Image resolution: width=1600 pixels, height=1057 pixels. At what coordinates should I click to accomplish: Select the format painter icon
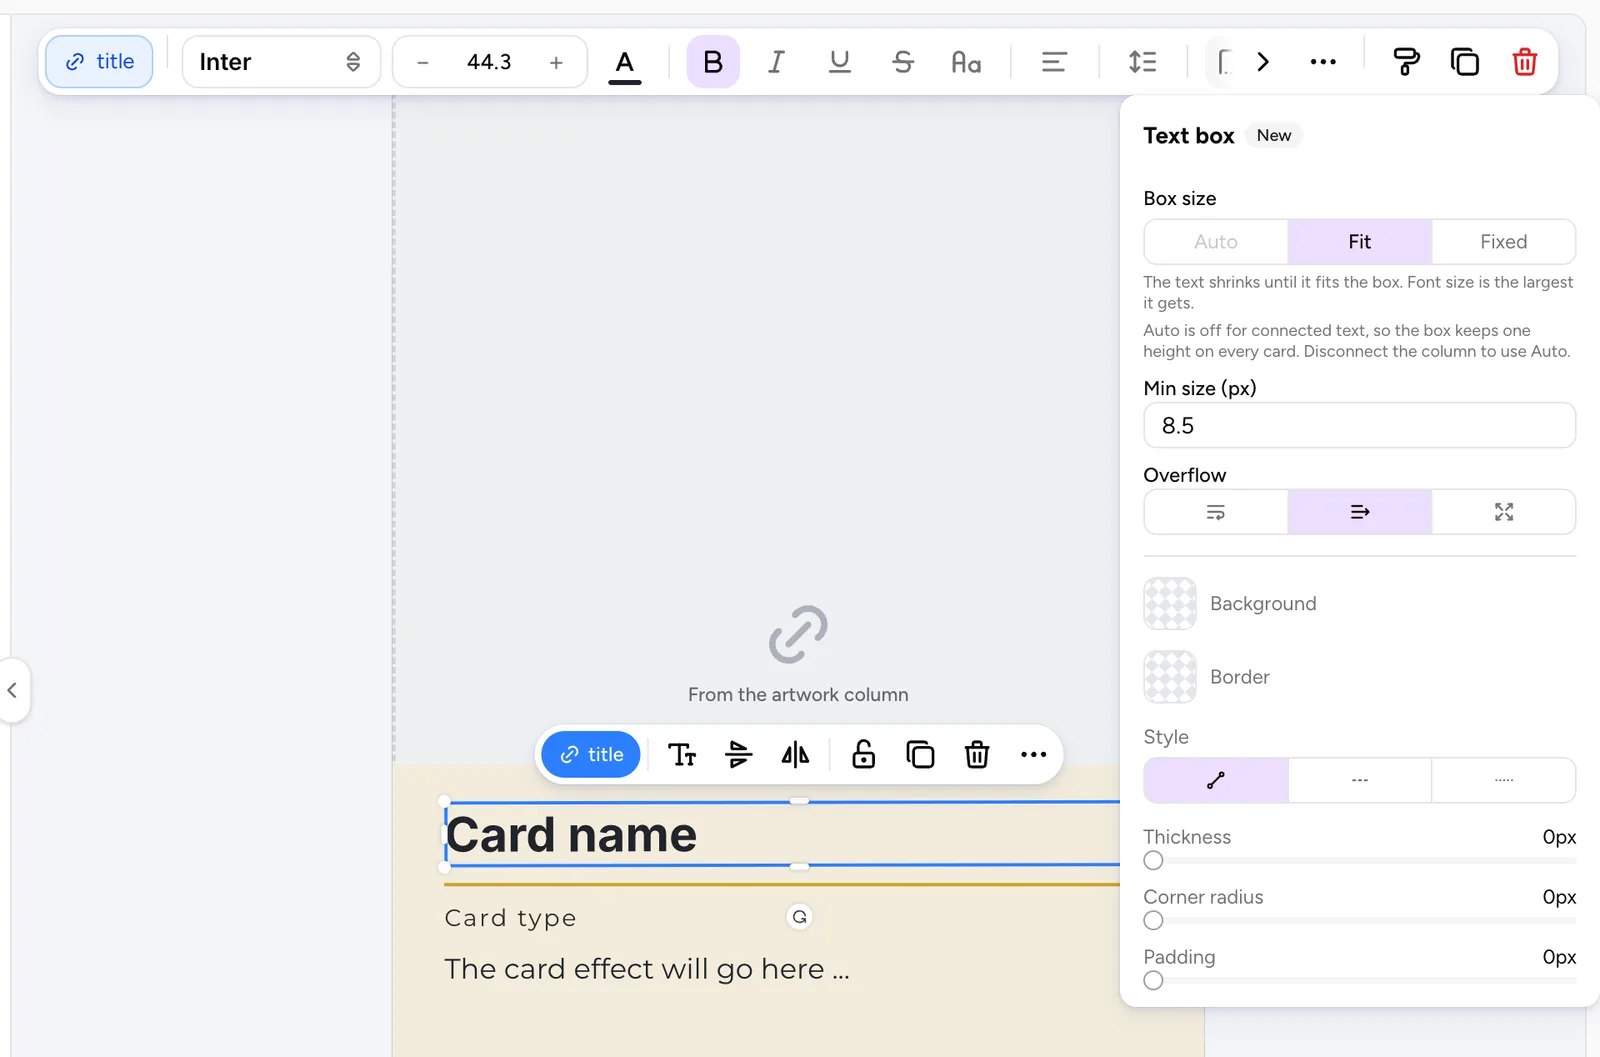(1406, 62)
